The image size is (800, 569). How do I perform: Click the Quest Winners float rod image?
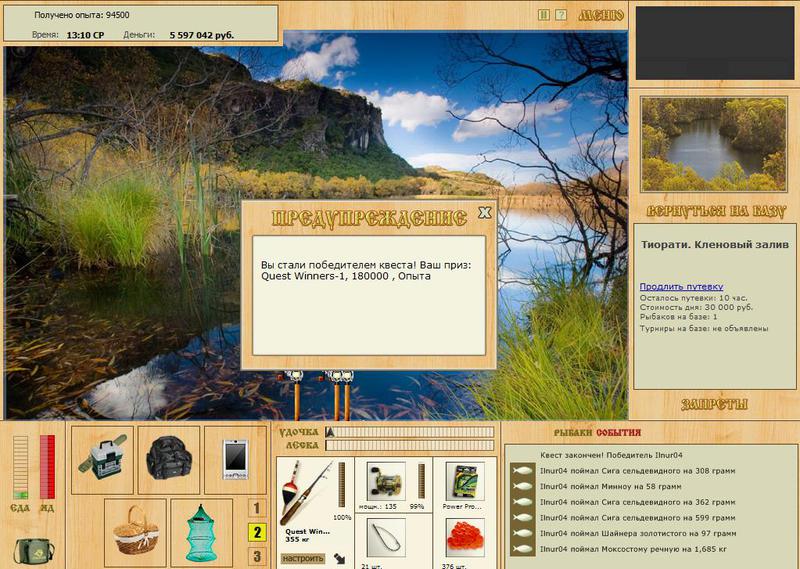pos(305,491)
